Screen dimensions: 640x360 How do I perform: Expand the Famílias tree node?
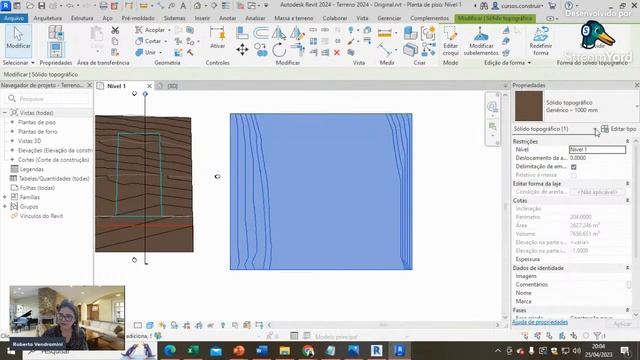[5, 197]
